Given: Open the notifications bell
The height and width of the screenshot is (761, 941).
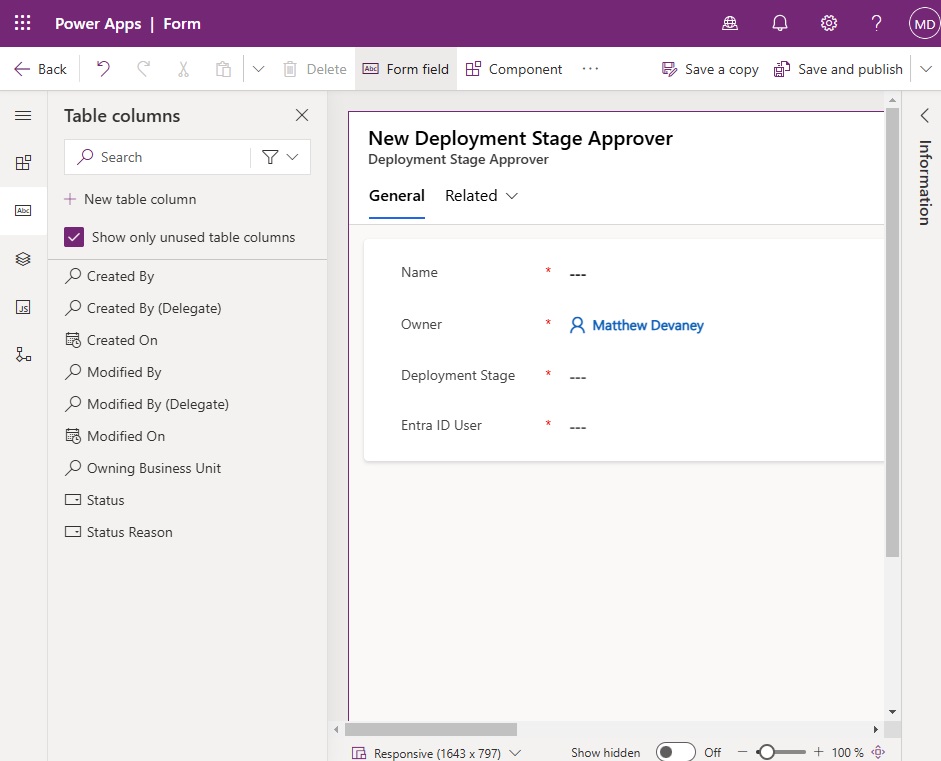Looking at the screenshot, I should pos(780,23).
